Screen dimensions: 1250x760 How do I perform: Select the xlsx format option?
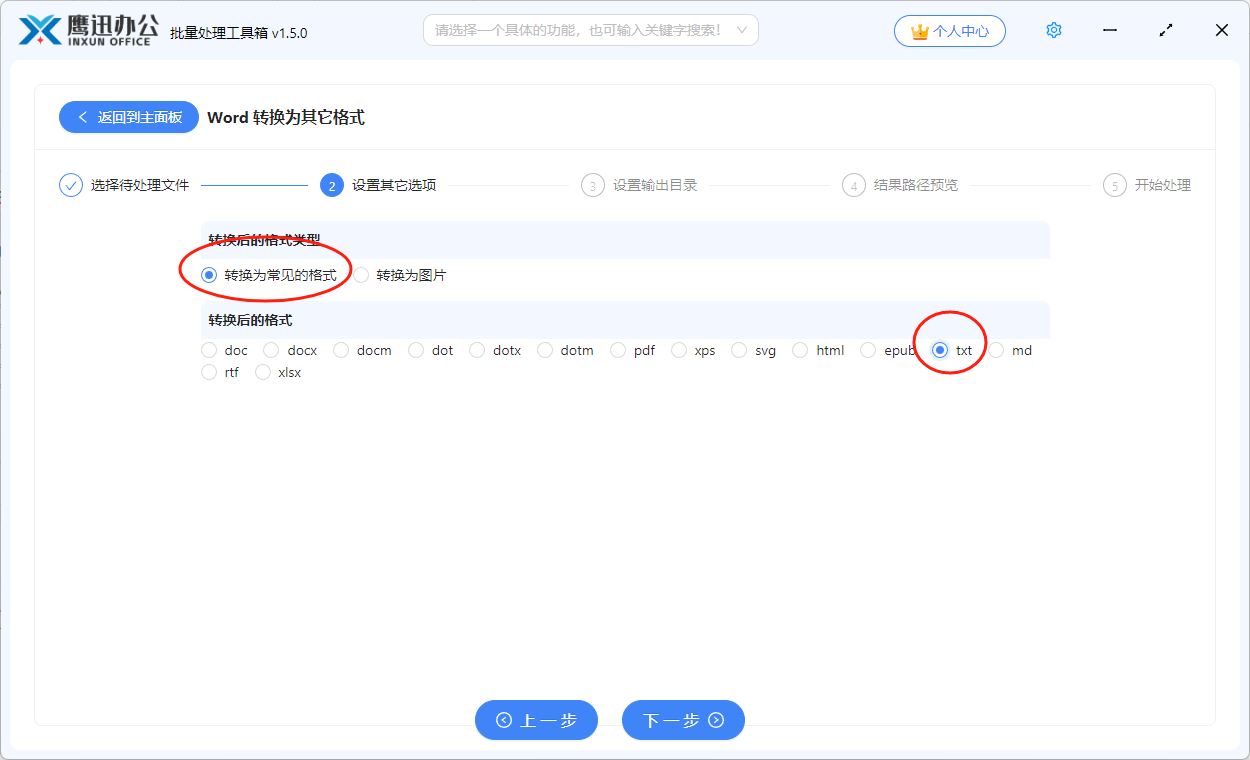(x=263, y=372)
